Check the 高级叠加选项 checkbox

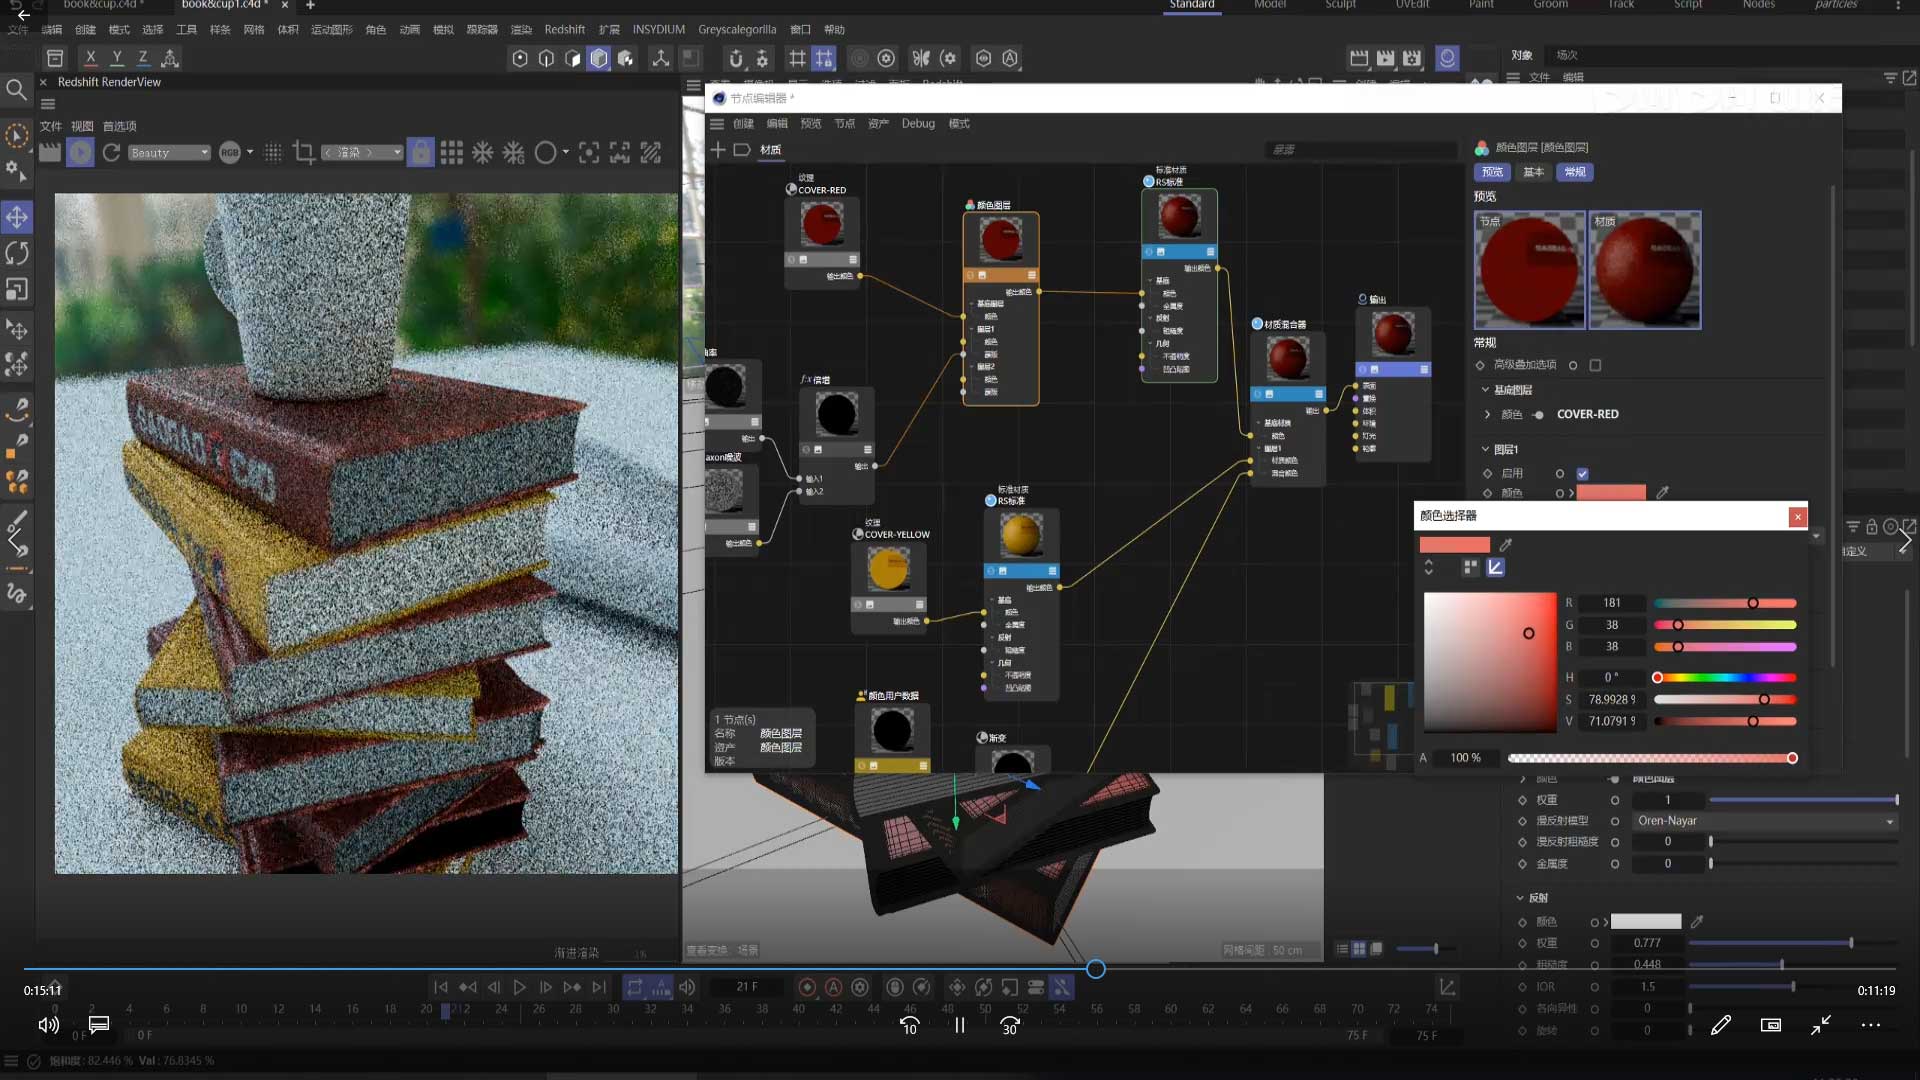(x=1595, y=365)
